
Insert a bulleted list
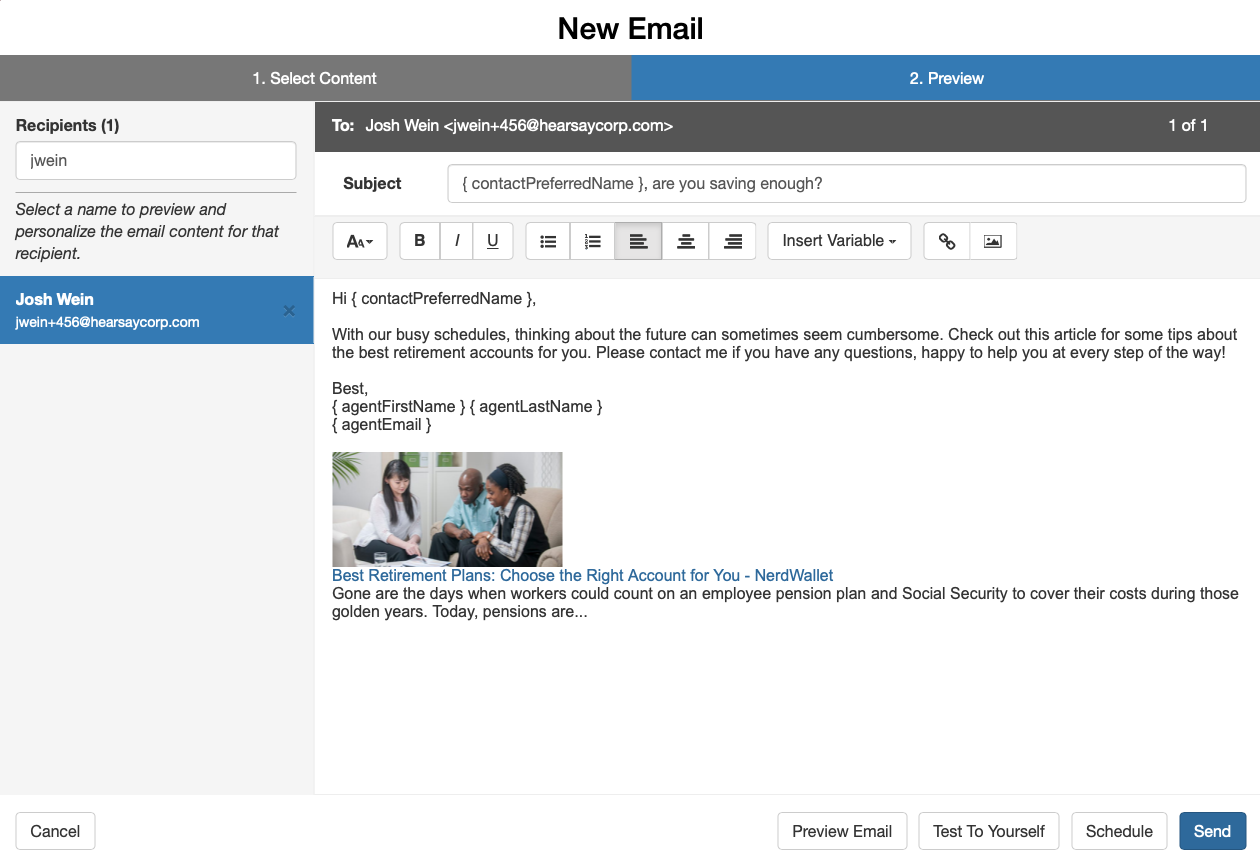[548, 241]
